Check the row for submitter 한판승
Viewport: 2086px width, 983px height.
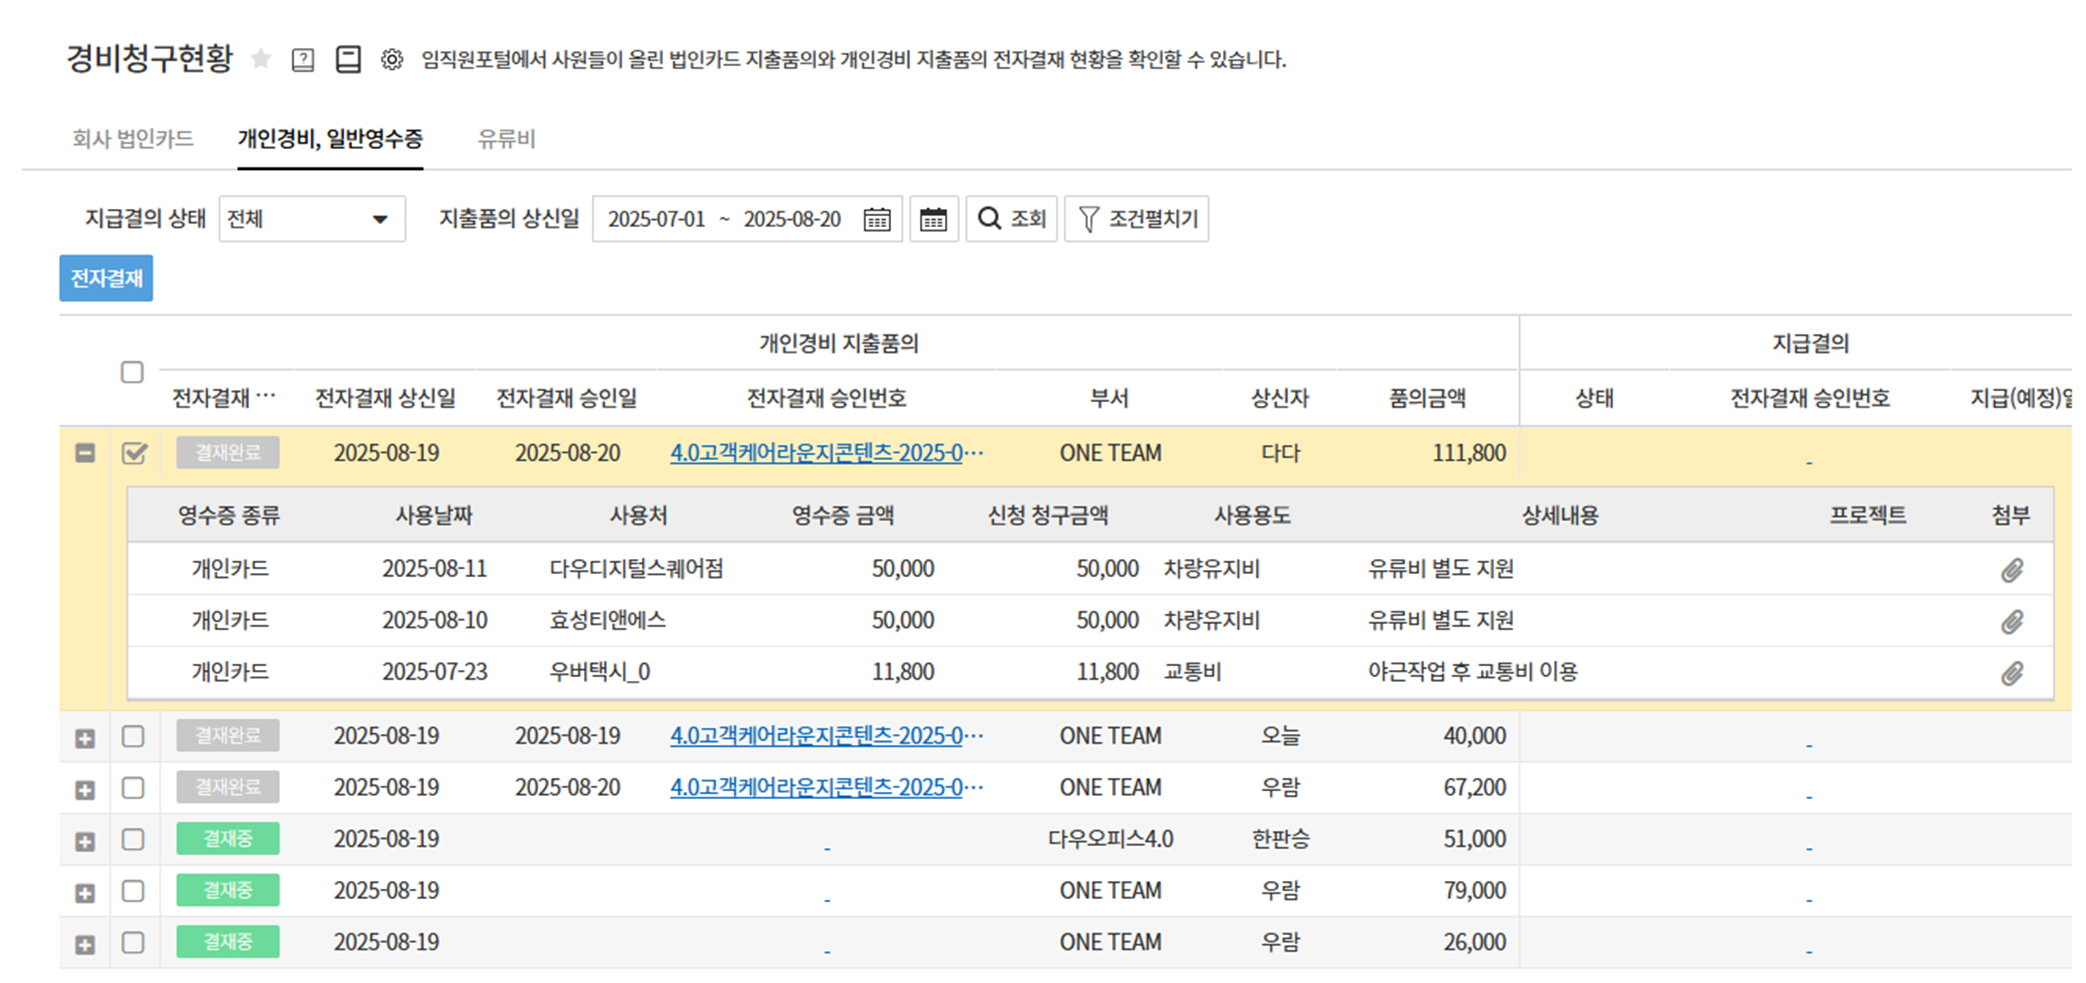pos(133,840)
